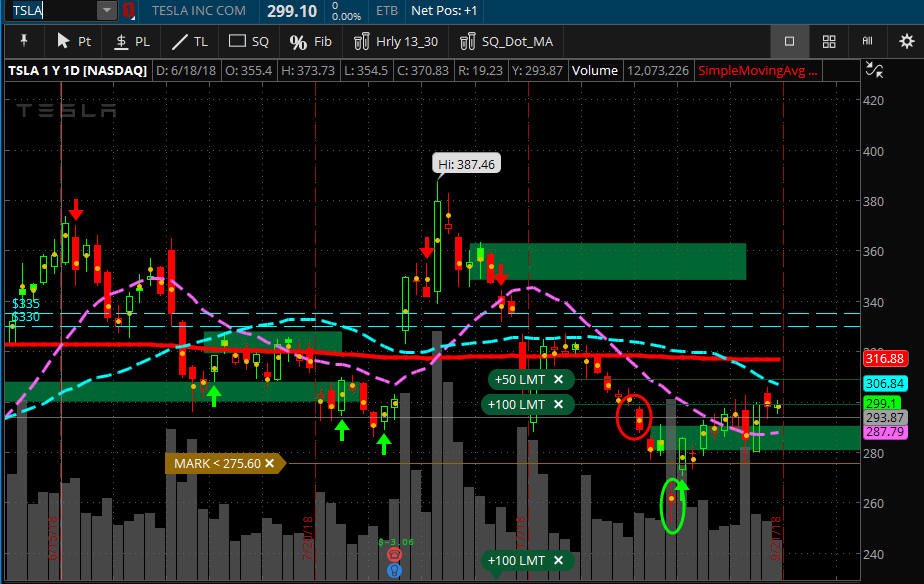Screen dimensions: 924x584
Task: Toggle the pin icon on the drawing toolbar
Action: pos(24,41)
